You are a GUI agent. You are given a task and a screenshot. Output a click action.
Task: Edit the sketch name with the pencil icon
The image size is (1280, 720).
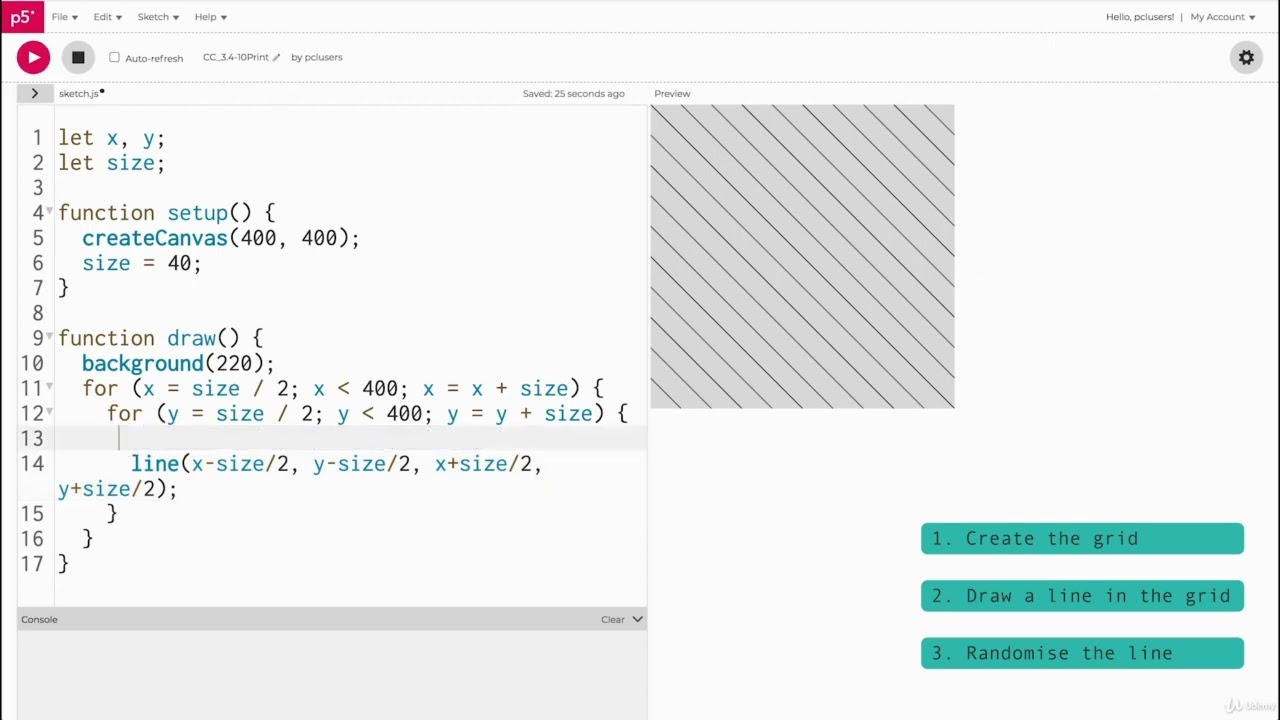tap(277, 57)
